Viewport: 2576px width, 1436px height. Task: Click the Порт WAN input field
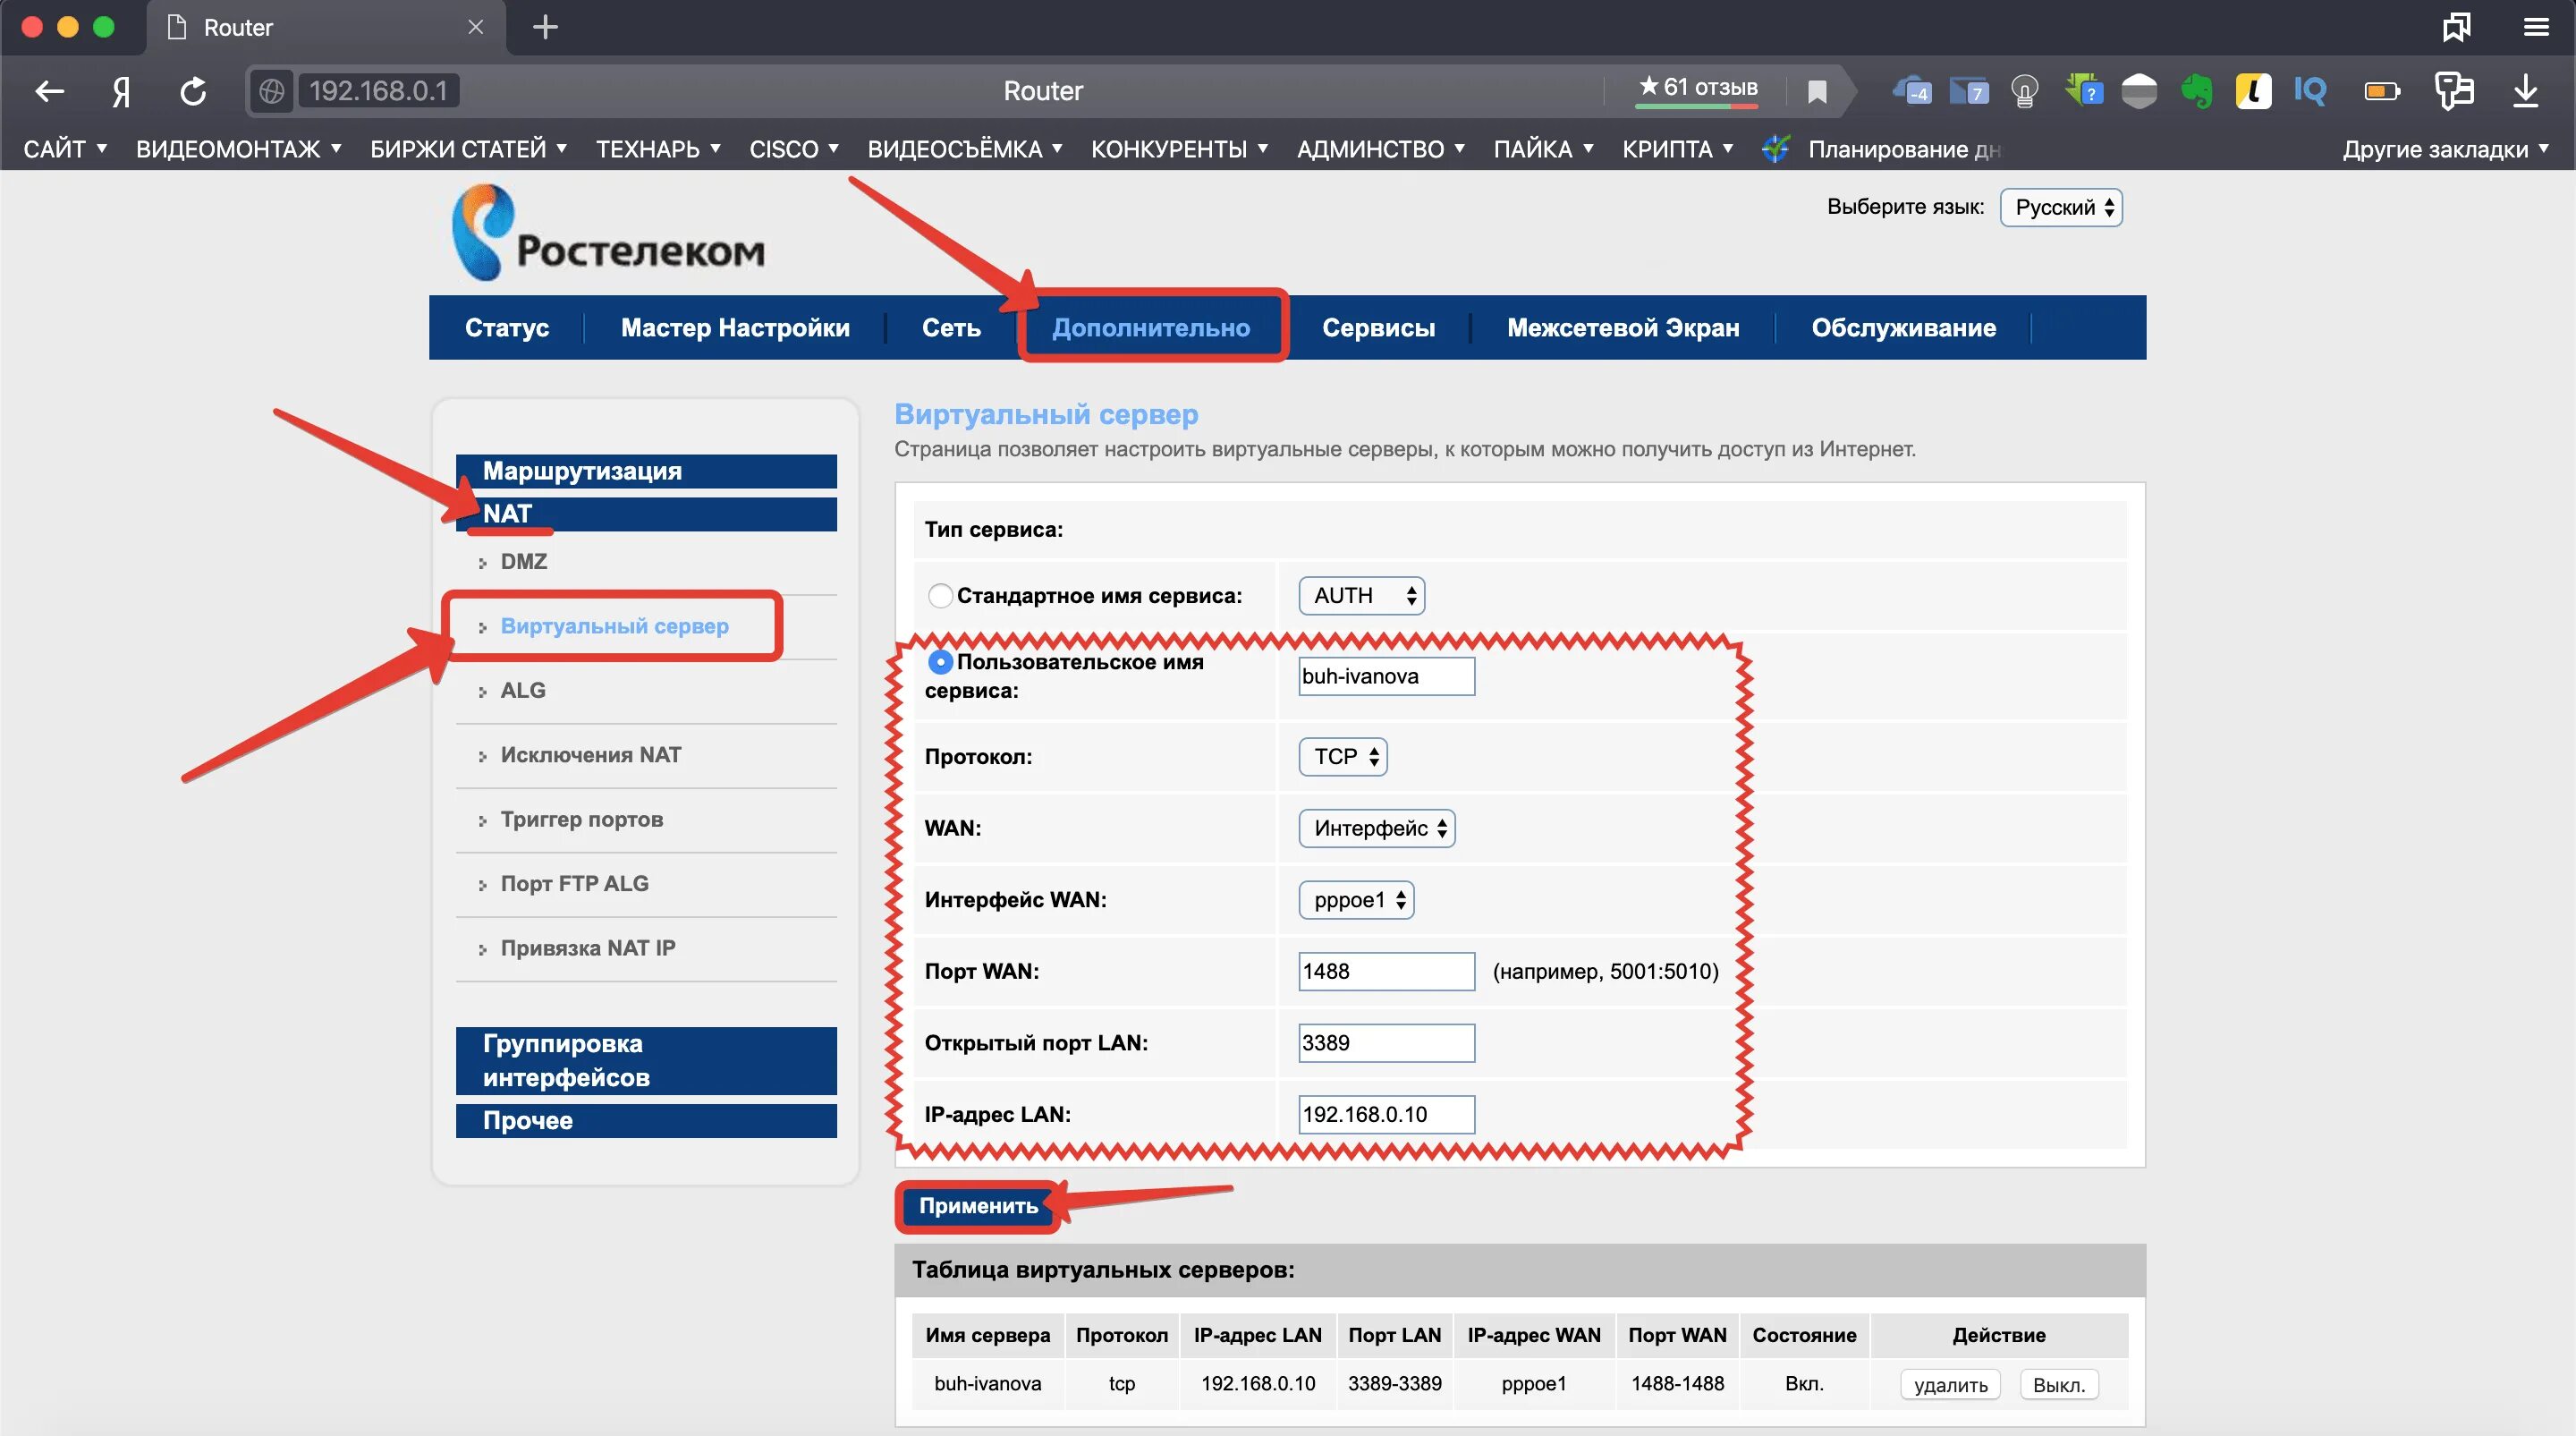[1385, 971]
